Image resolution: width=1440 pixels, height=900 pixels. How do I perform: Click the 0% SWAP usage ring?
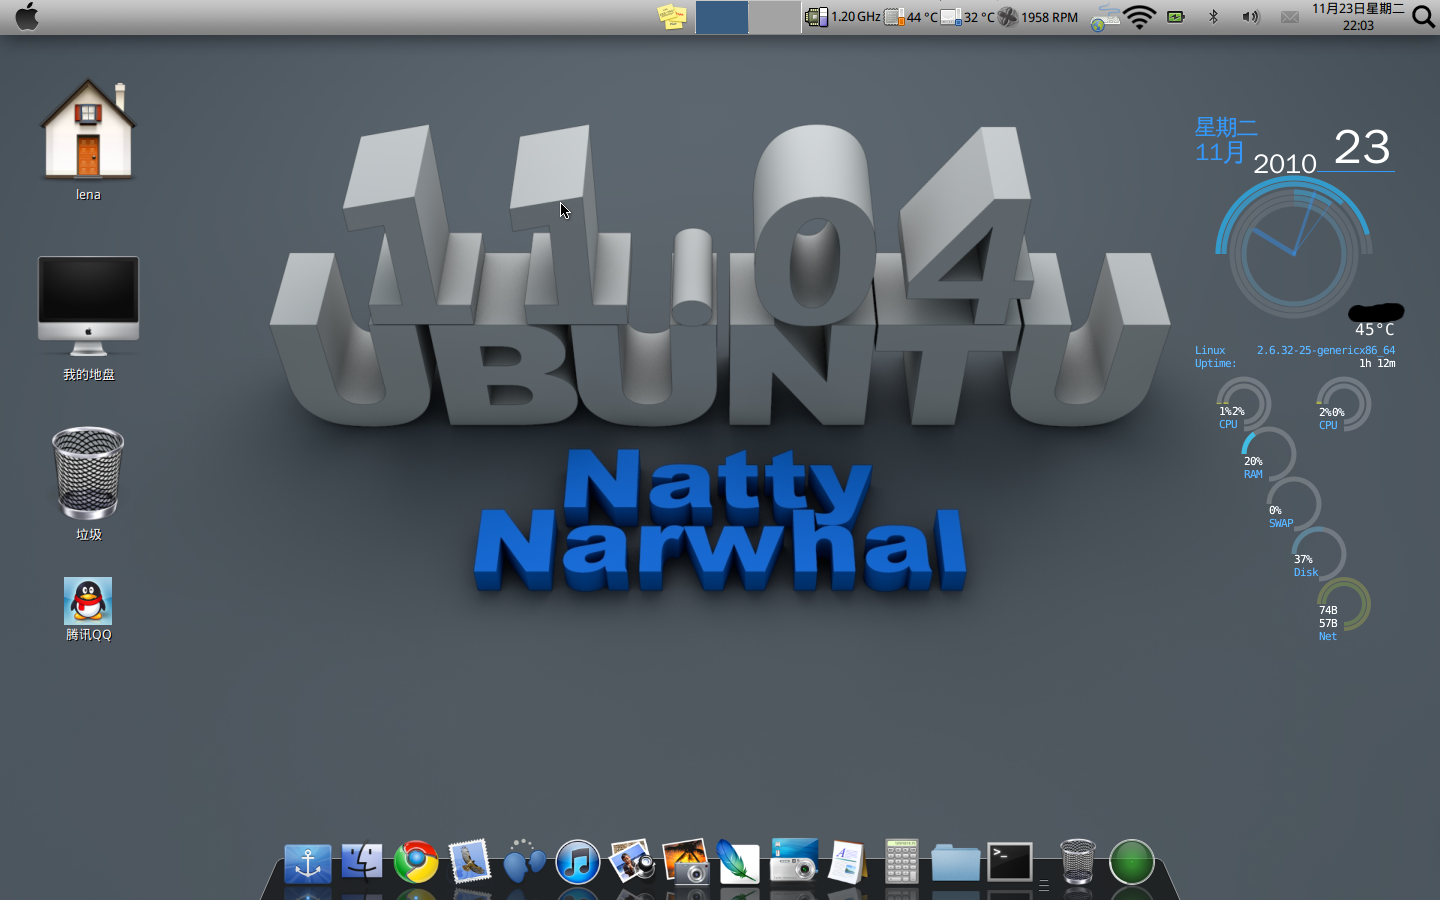tap(1292, 506)
